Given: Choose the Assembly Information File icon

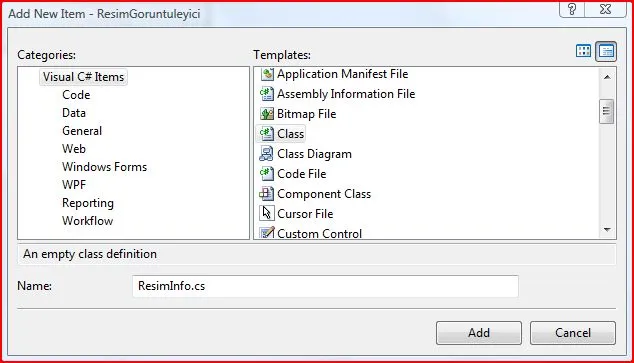Looking at the screenshot, I should click(267, 94).
